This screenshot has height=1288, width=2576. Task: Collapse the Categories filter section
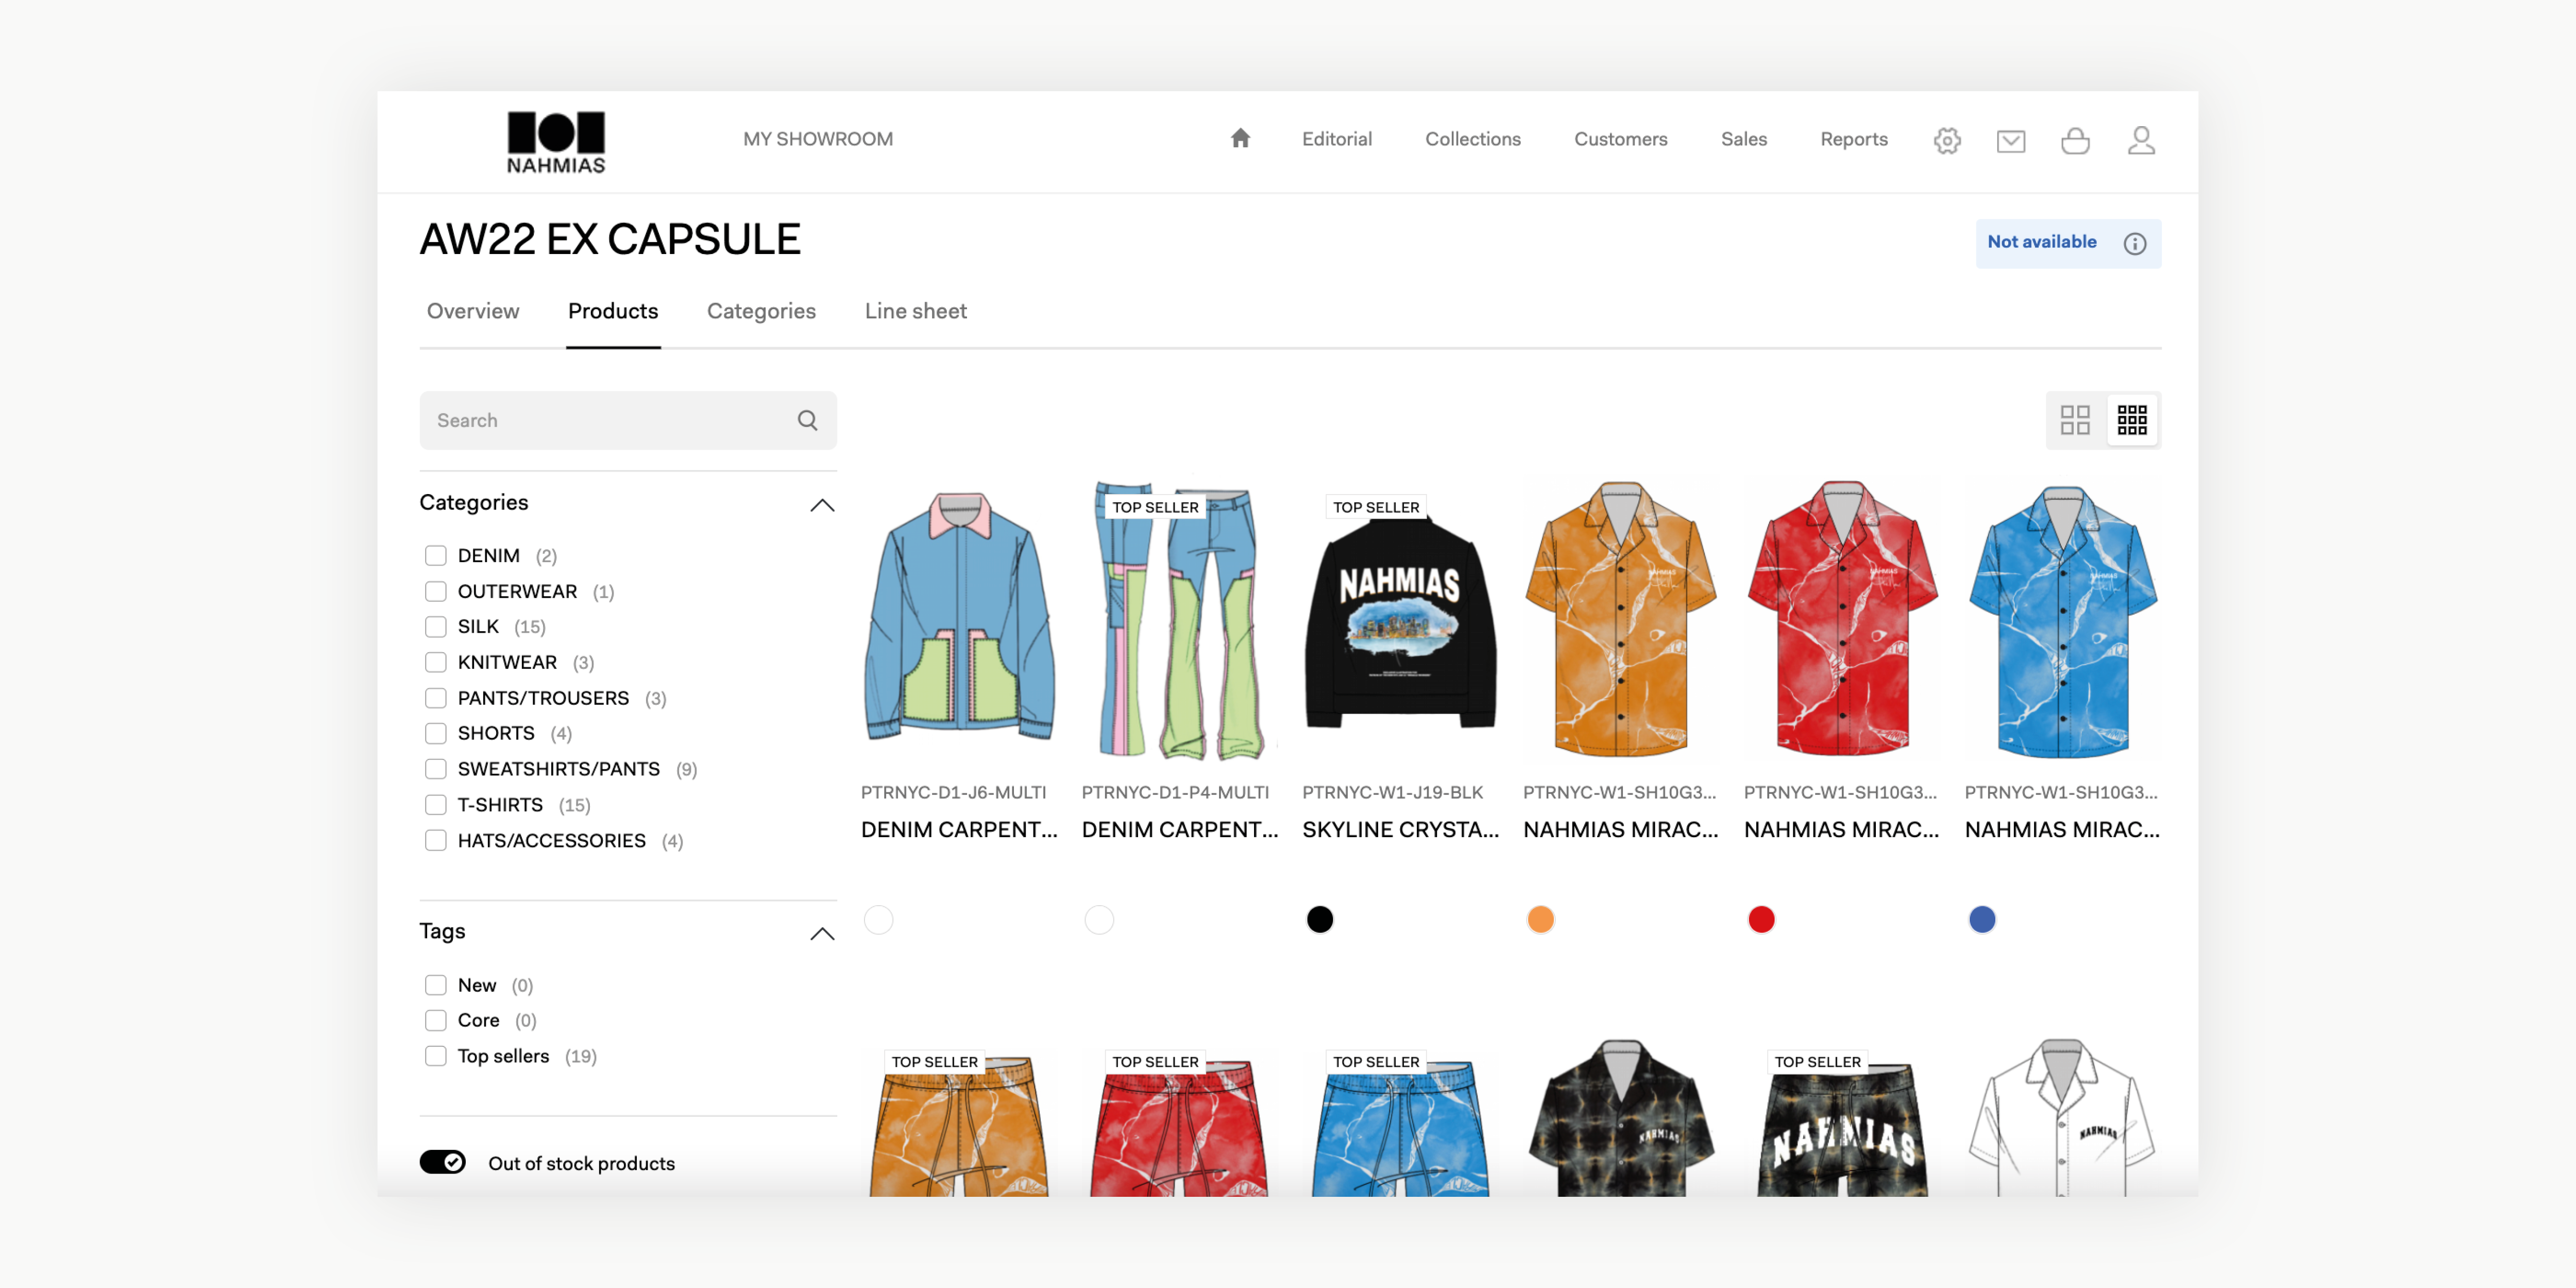[x=821, y=504]
